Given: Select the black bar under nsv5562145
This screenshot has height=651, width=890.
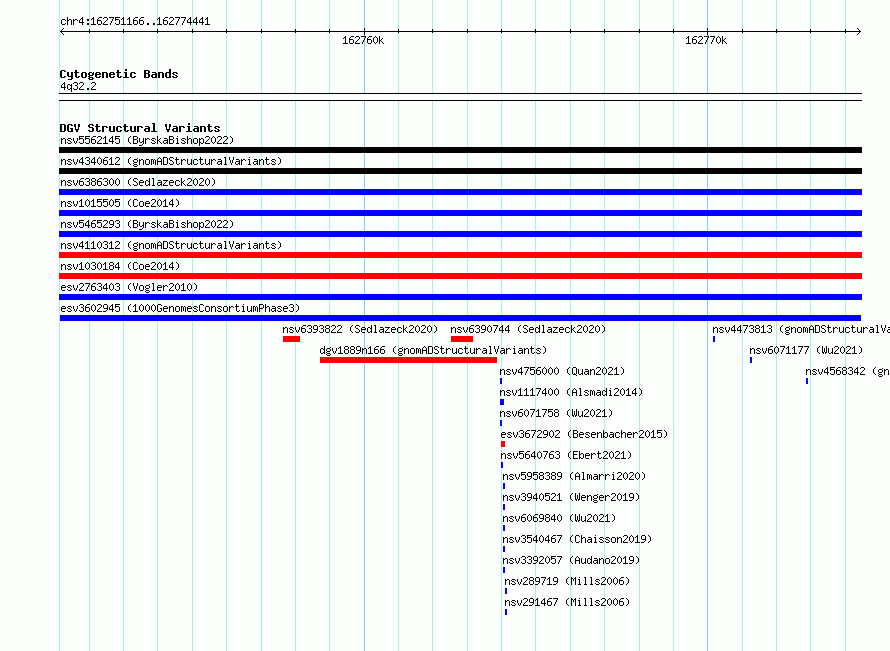Looking at the screenshot, I should pos(460,150).
